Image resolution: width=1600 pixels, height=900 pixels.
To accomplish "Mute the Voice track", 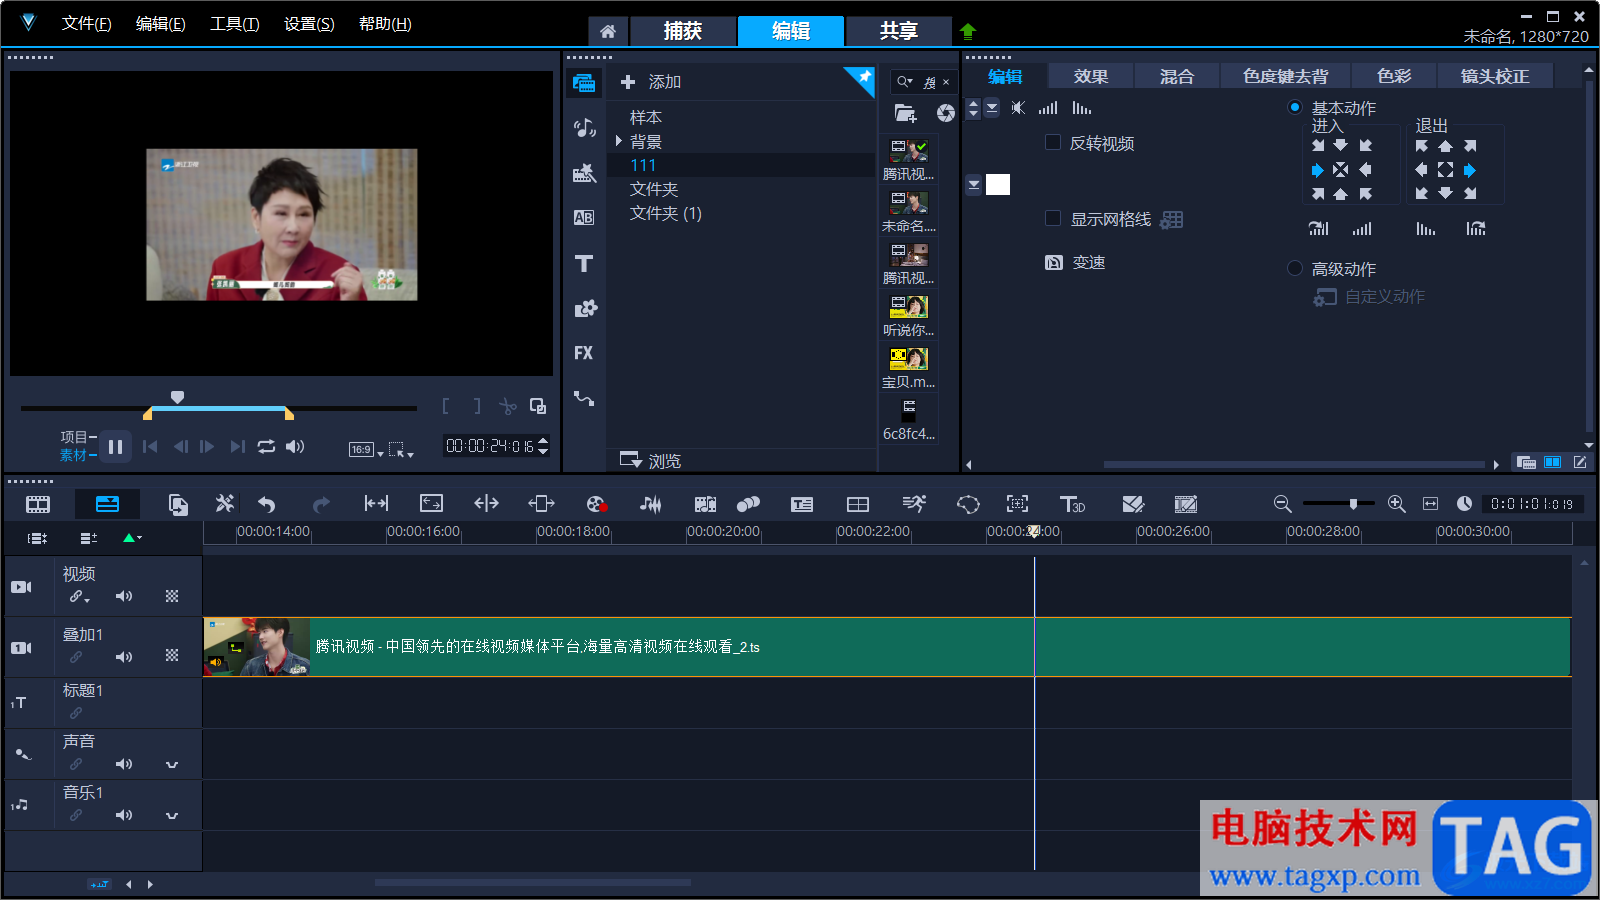I will click(x=124, y=764).
